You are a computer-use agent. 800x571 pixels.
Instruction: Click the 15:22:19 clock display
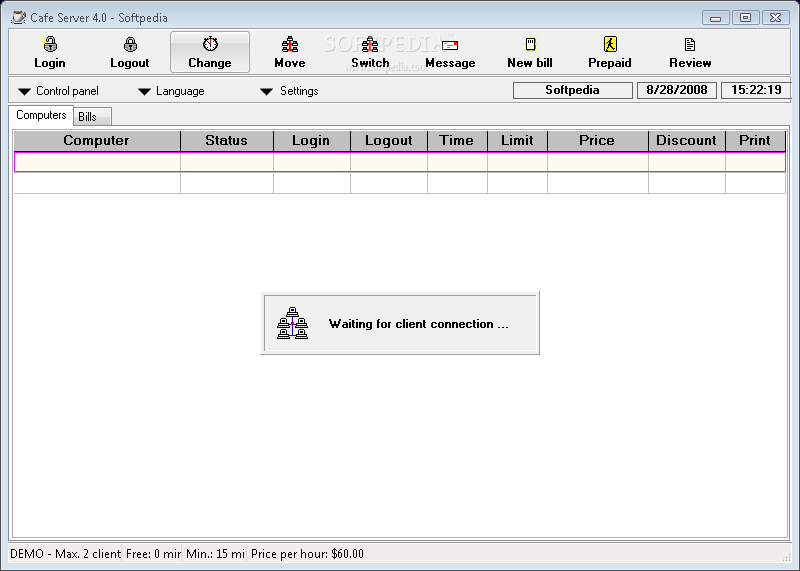[x=756, y=90]
